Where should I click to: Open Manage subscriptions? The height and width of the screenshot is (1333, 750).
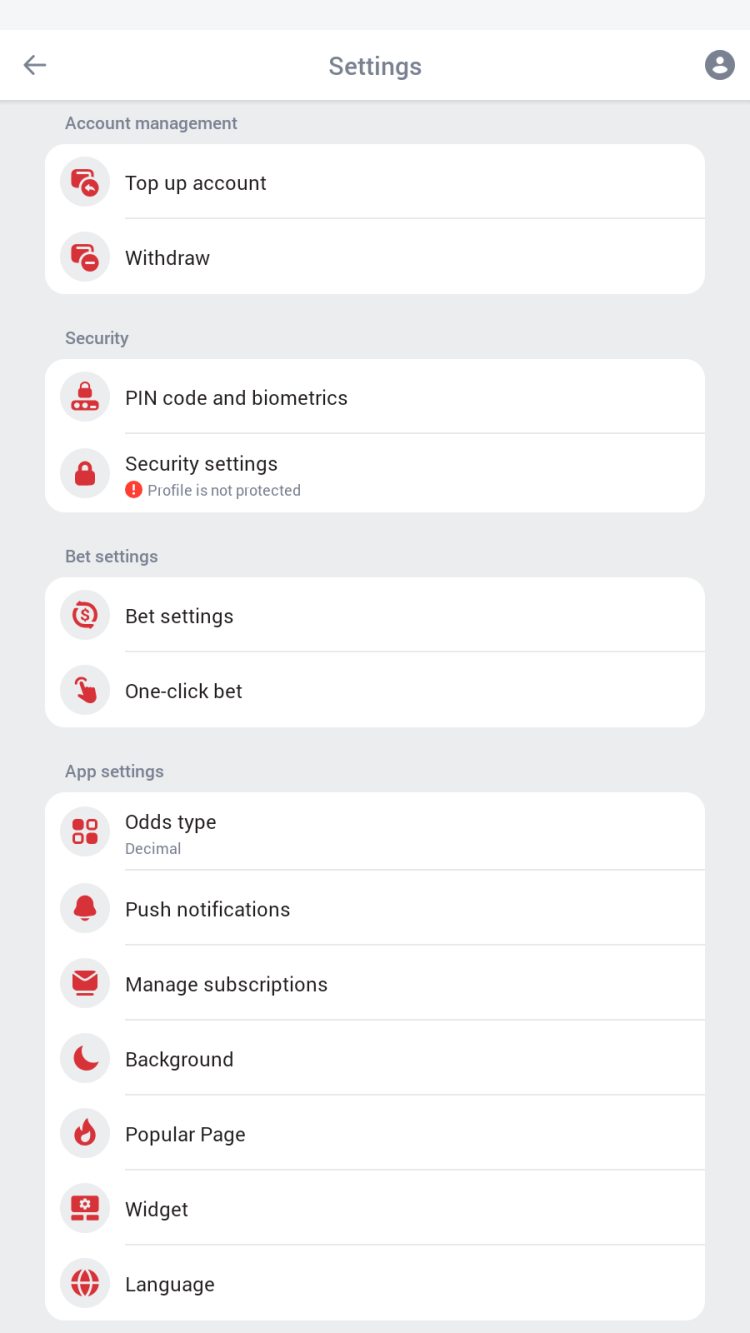tap(226, 985)
